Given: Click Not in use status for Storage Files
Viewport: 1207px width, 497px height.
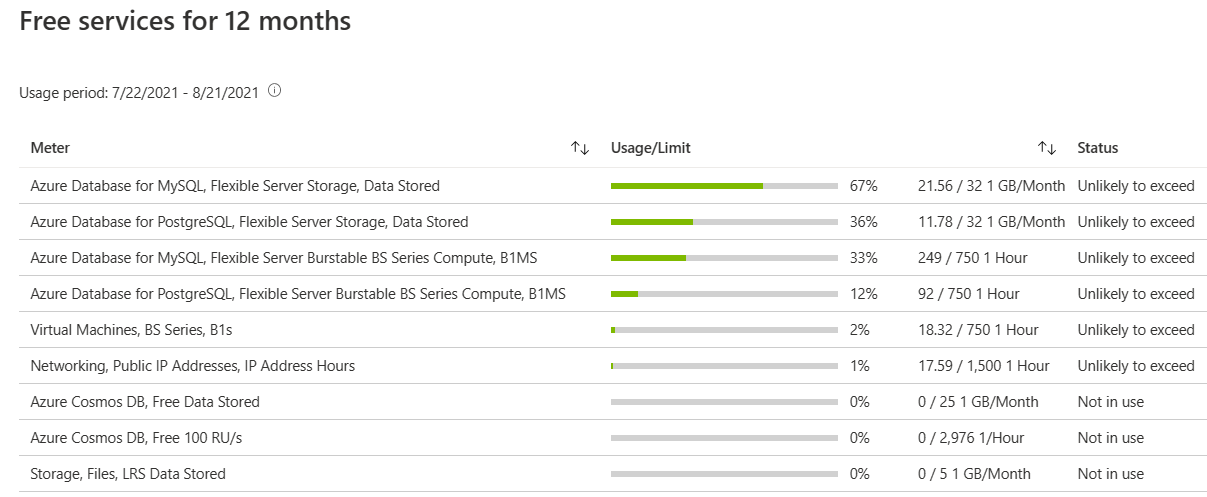Looking at the screenshot, I should tap(1110, 474).
